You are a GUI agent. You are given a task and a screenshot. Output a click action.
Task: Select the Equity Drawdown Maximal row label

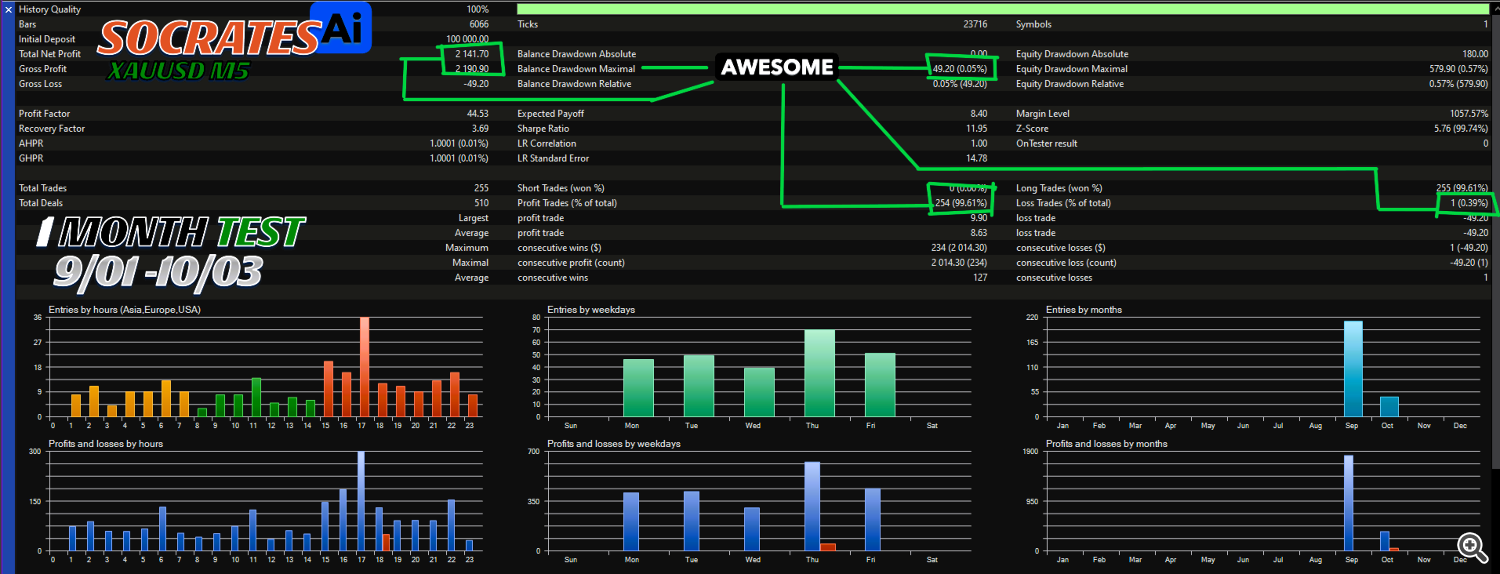(x=1071, y=69)
